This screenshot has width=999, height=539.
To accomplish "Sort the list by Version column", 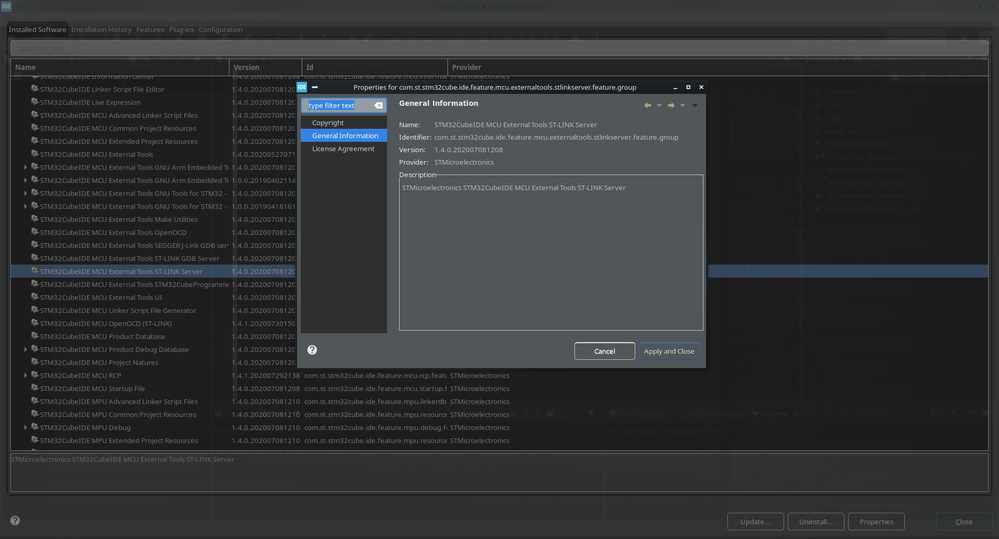I will pyautogui.click(x=265, y=67).
